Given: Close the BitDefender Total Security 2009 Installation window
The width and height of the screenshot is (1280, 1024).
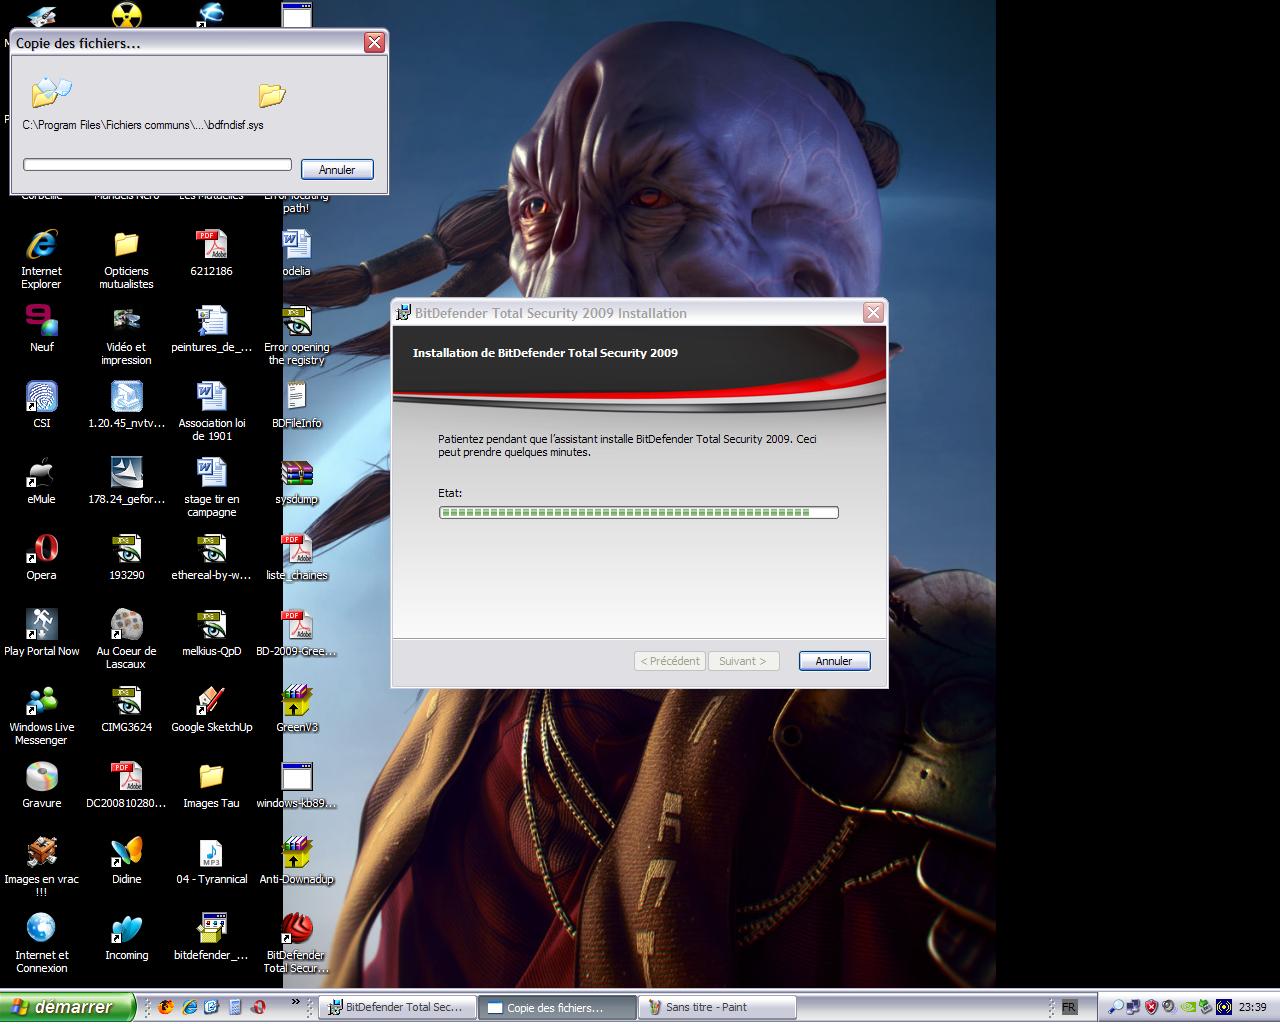Looking at the screenshot, I should click(873, 313).
